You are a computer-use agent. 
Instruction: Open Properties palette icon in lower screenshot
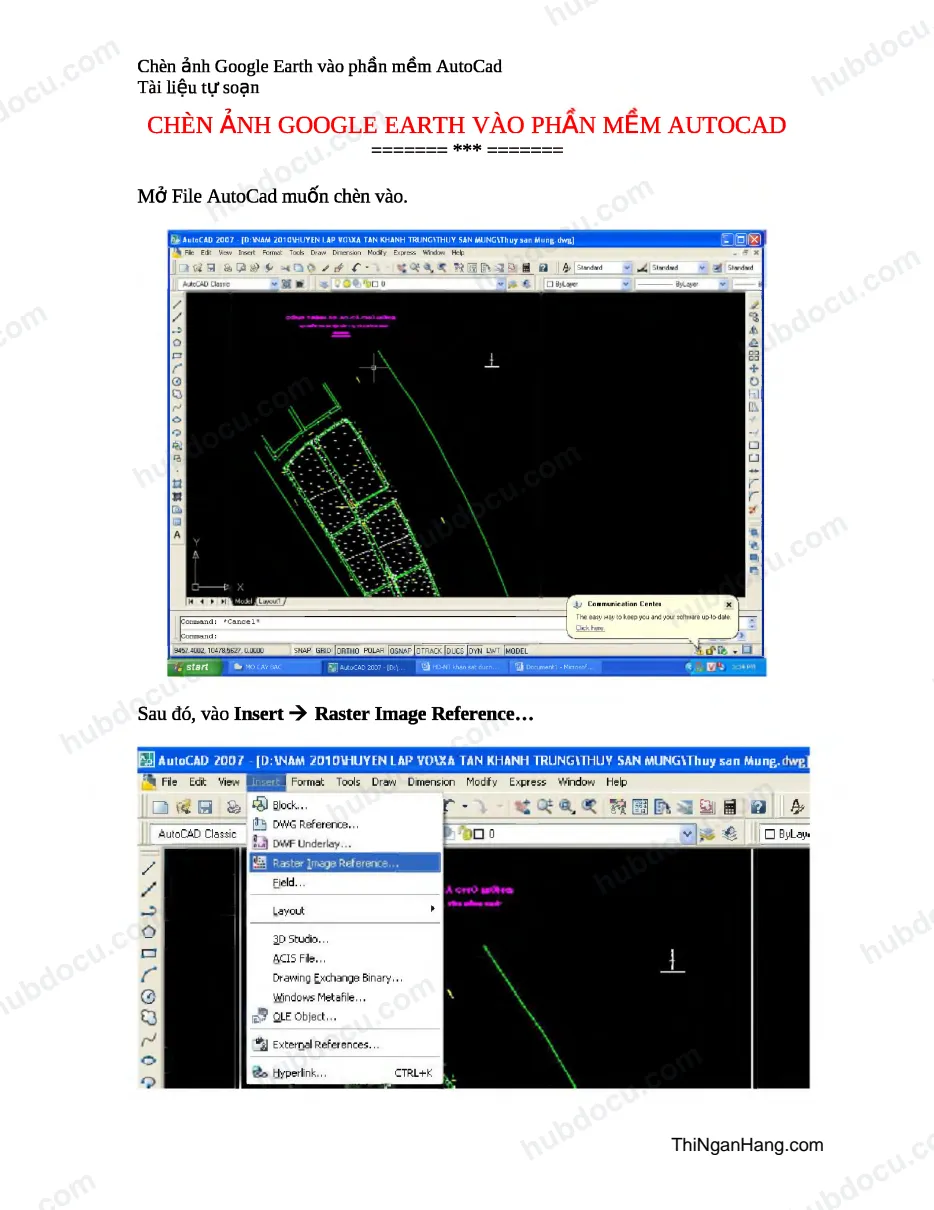coord(618,806)
